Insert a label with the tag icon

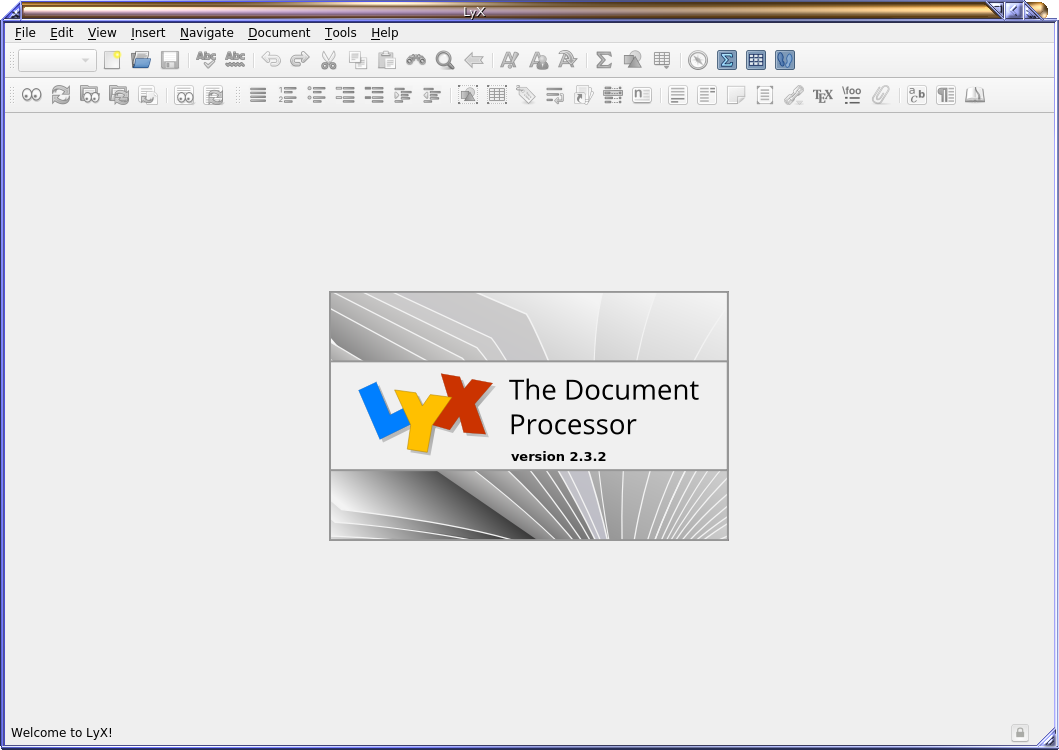click(526, 95)
